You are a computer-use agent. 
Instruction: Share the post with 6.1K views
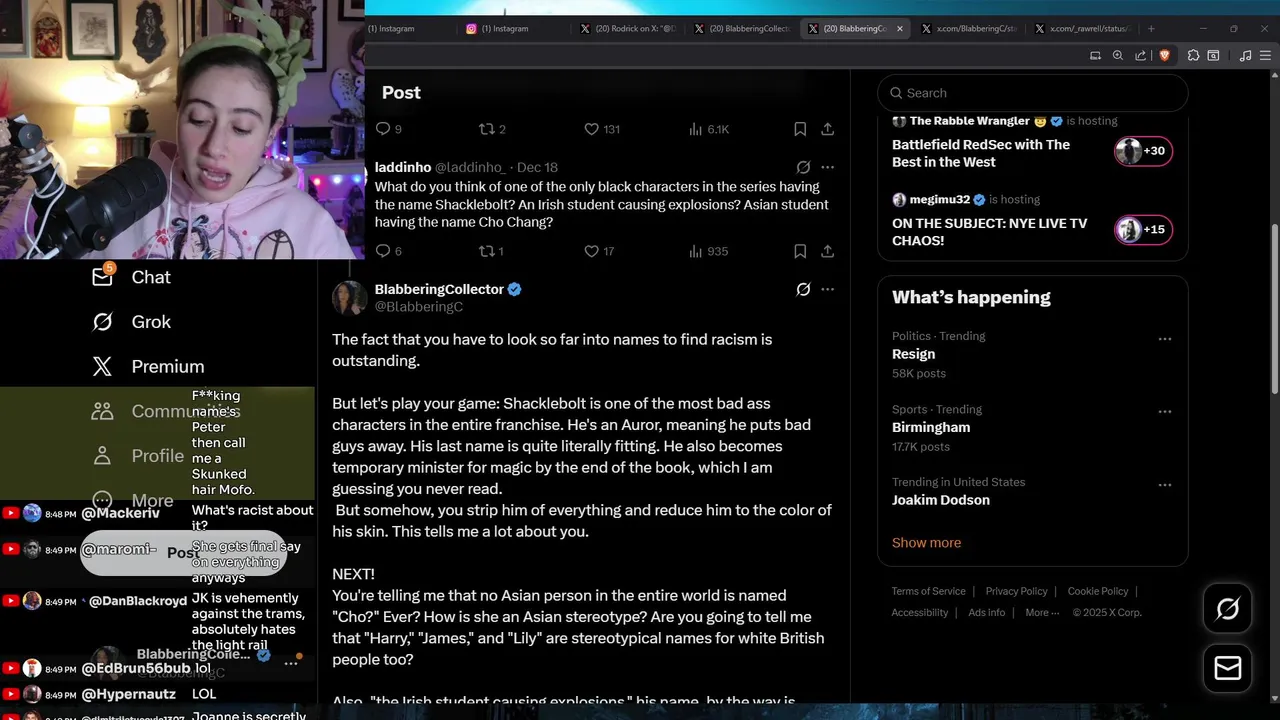pyautogui.click(x=828, y=129)
